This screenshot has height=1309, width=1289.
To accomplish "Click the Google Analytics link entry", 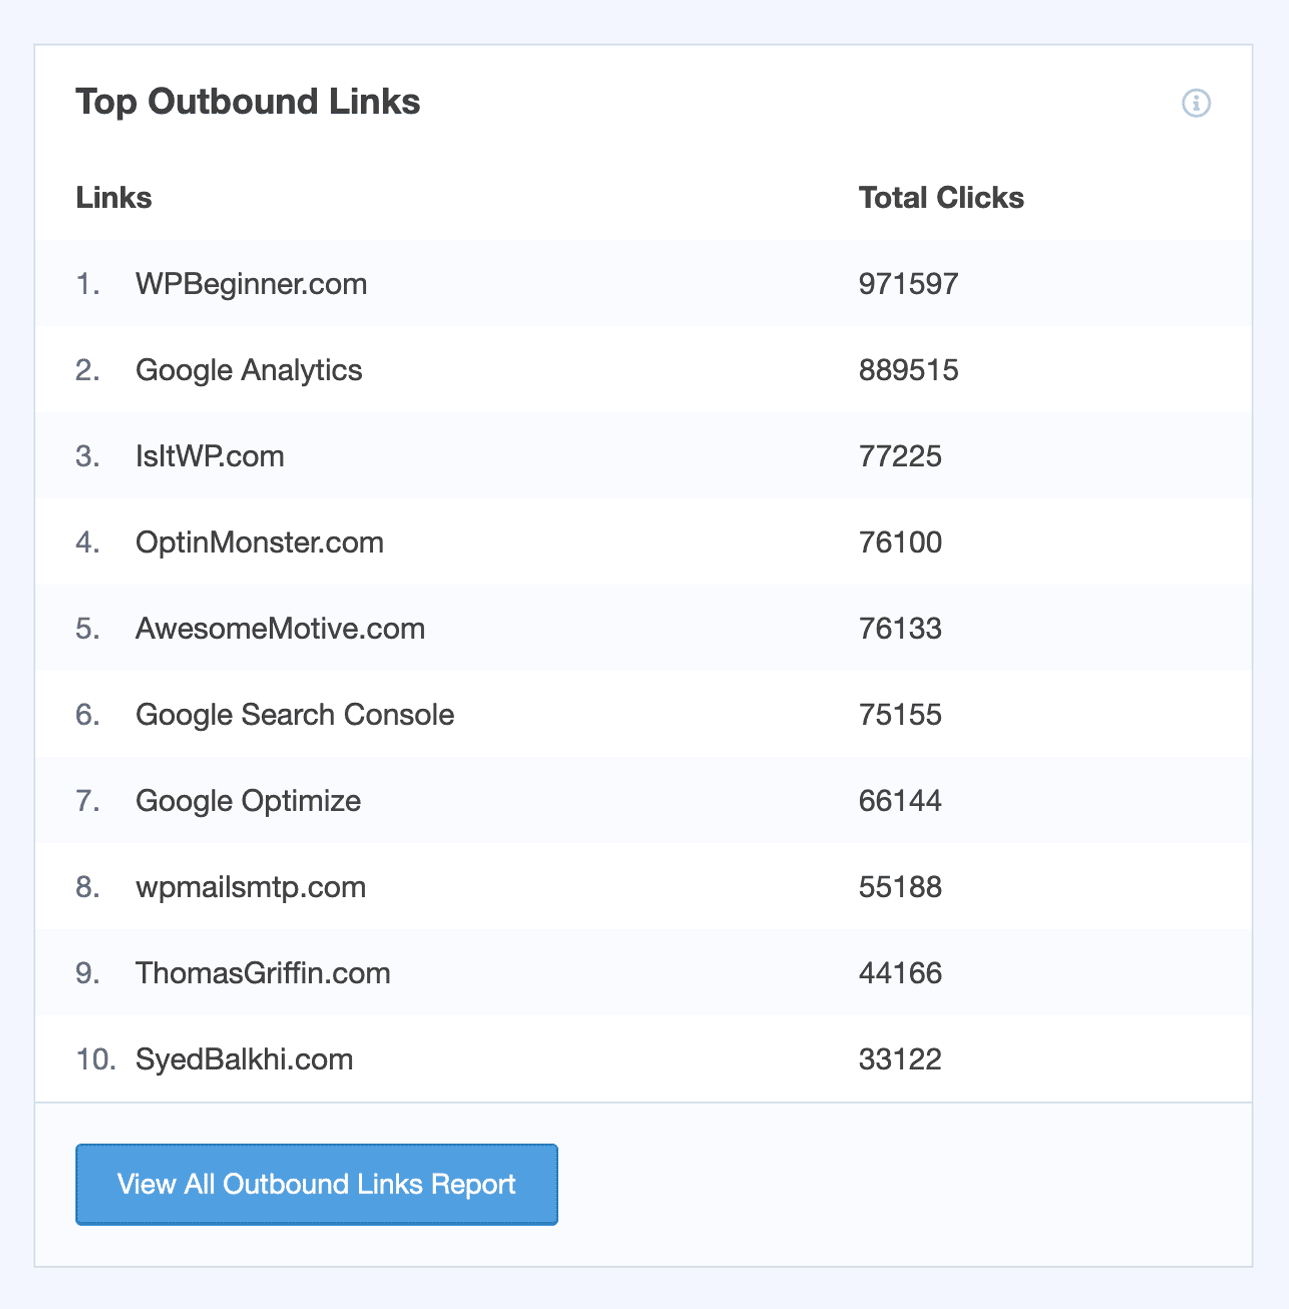I will coord(249,370).
